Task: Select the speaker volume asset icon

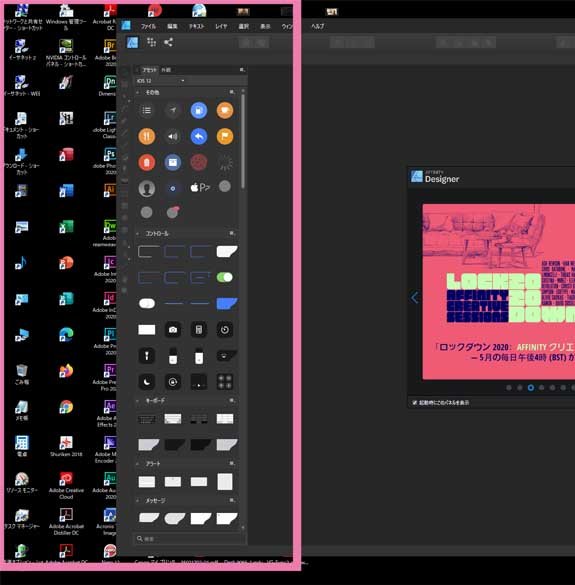Action: [x=173, y=137]
